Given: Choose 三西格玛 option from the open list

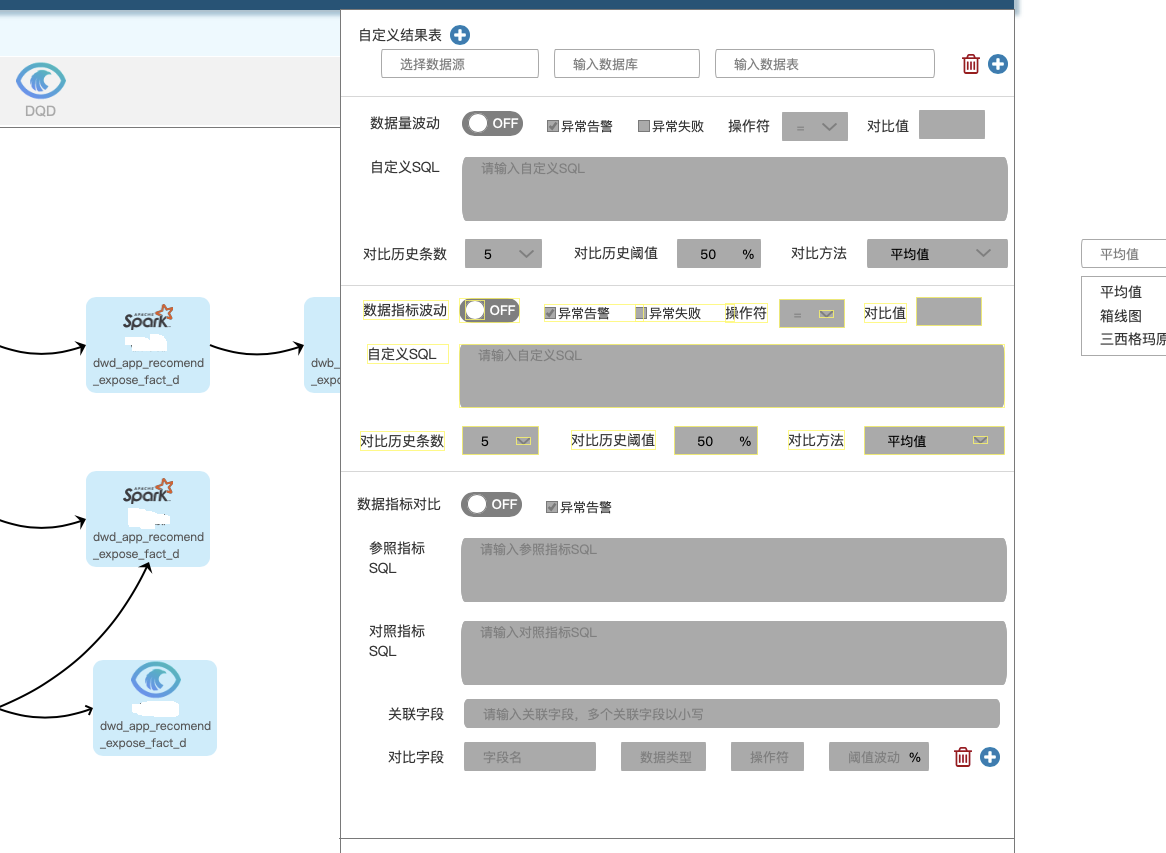Looking at the screenshot, I should (x=1133, y=339).
